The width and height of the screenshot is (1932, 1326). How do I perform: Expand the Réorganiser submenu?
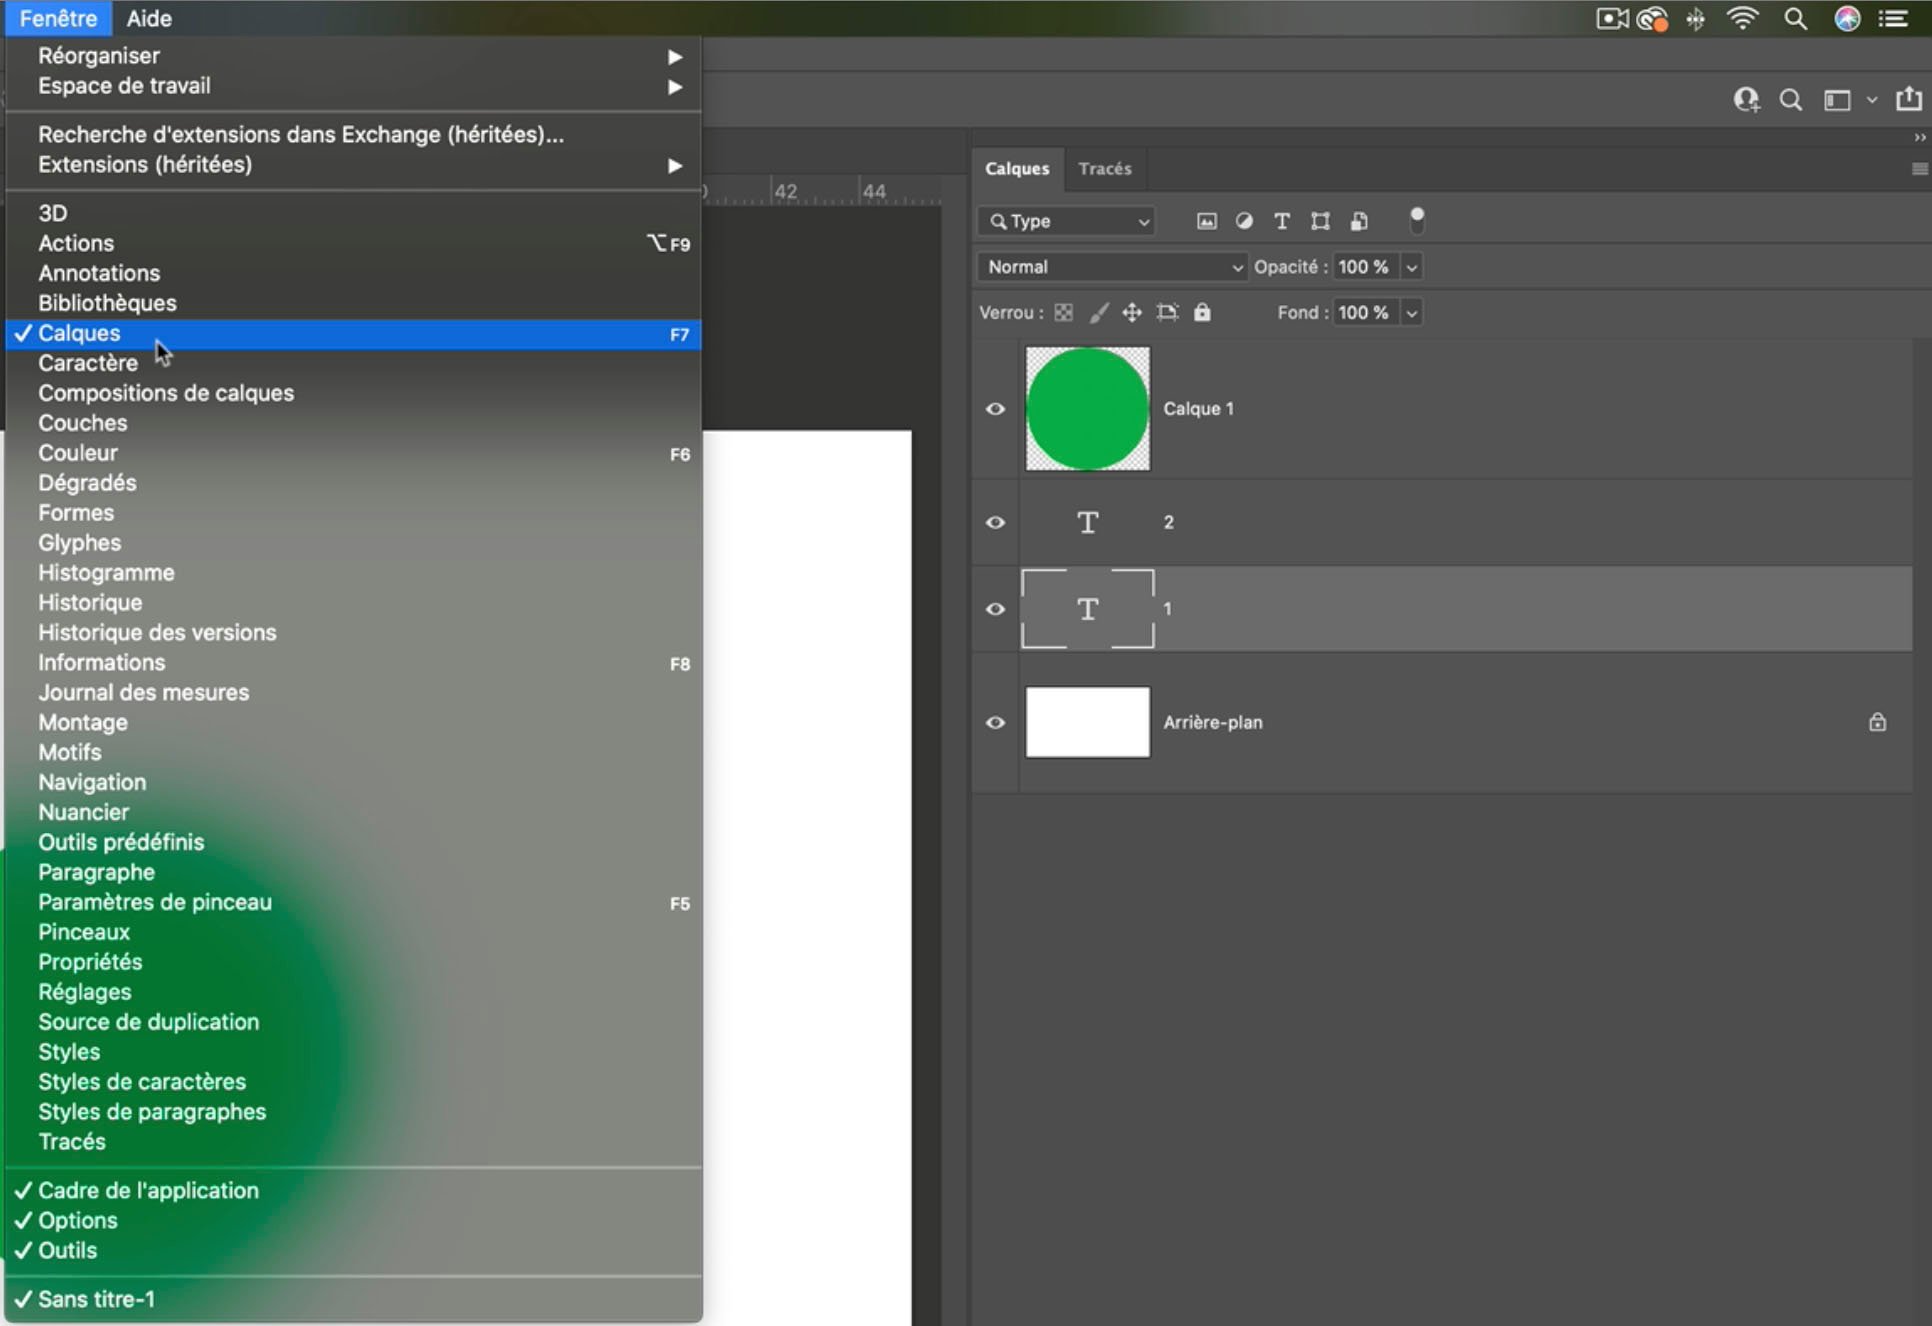(353, 56)
